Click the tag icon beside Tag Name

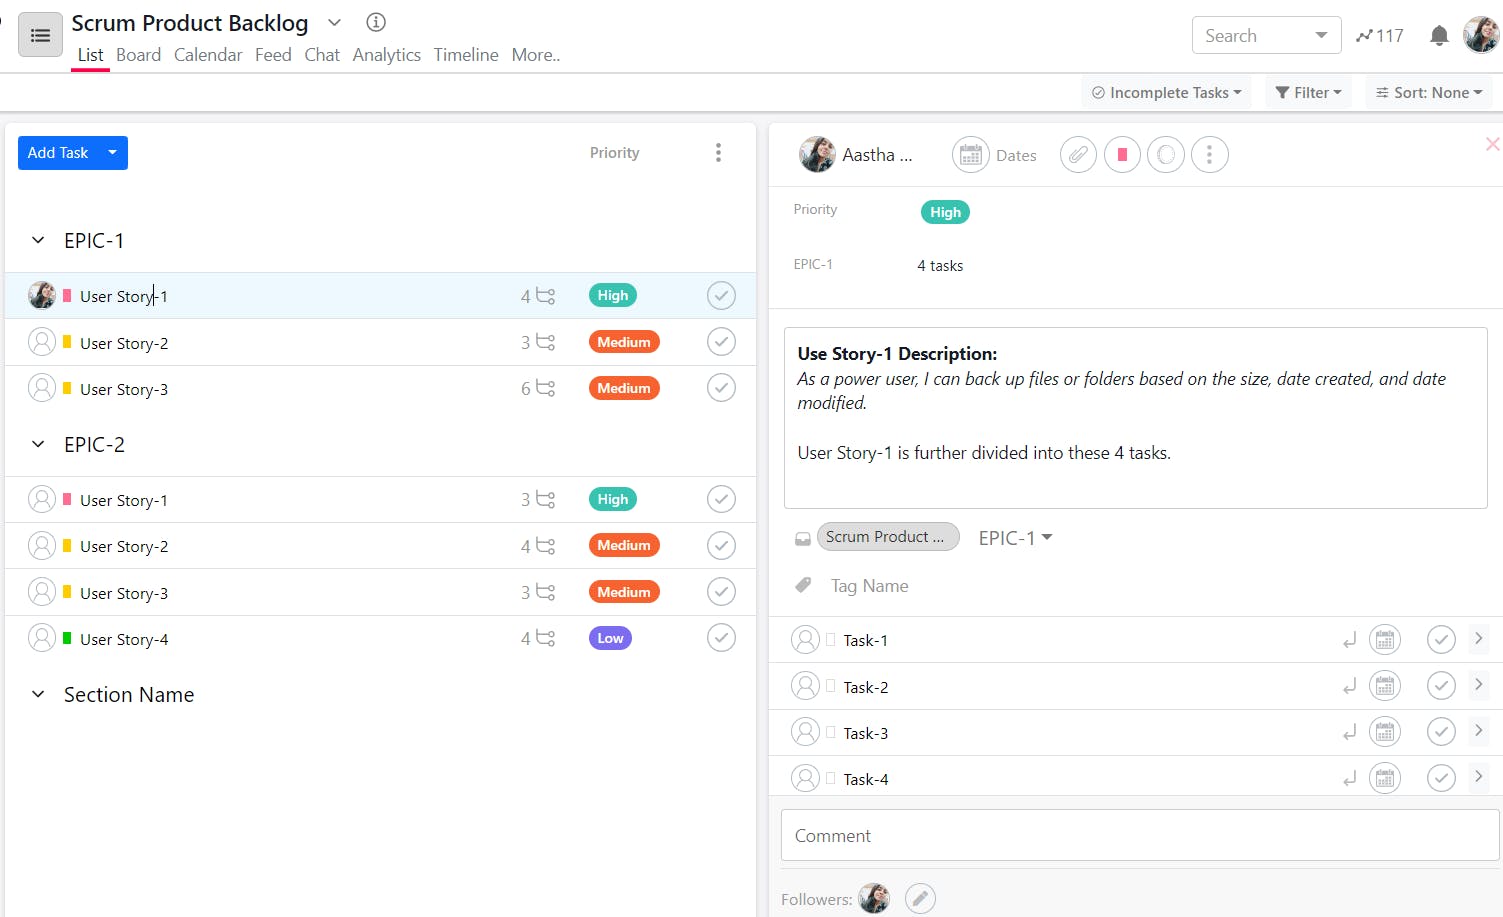[x=803, y=585]
